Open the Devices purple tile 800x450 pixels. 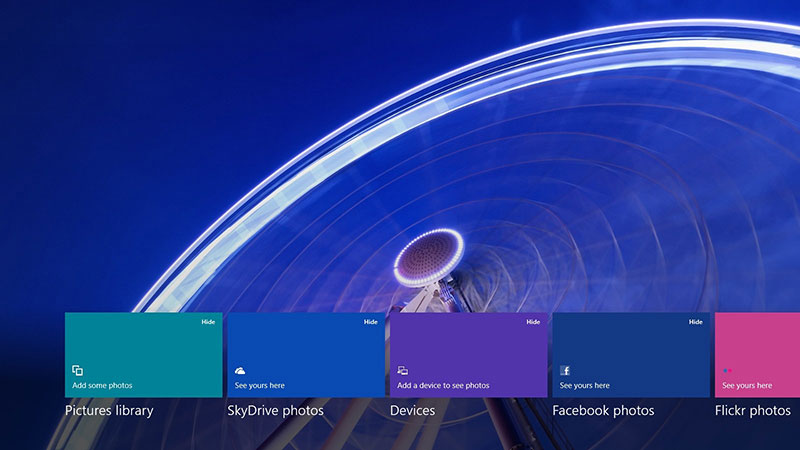click(x=468, y=355)
